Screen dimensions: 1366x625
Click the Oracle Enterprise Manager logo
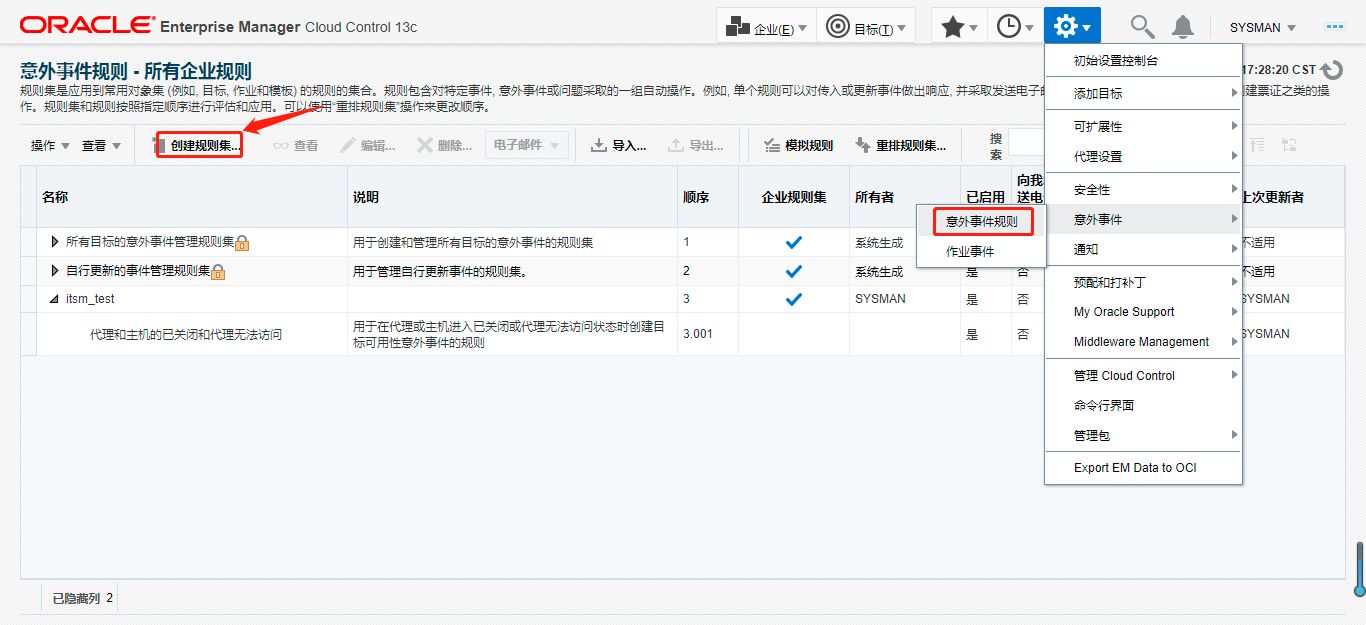coord(218,26)
